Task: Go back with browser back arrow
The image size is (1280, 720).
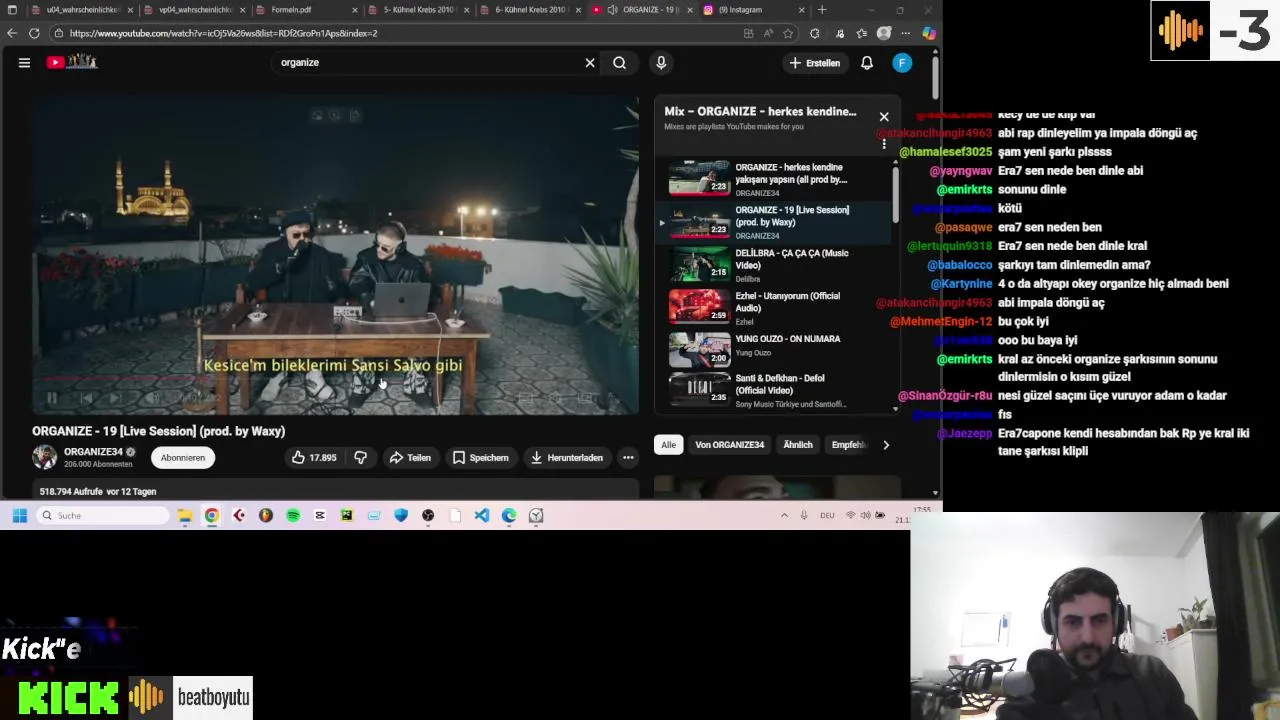Action: pyautogui.click(x=12, y=33)
